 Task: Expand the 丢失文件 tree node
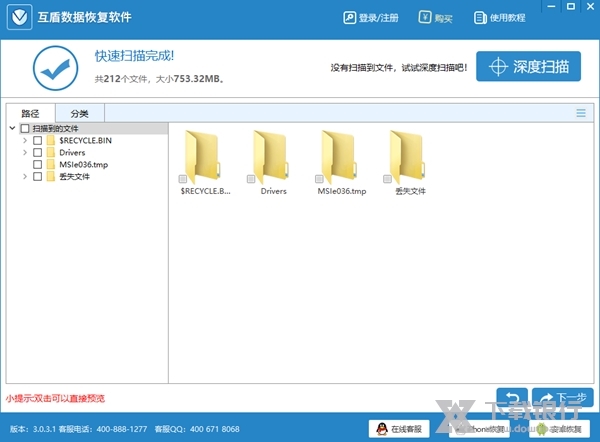pos(25,176)
